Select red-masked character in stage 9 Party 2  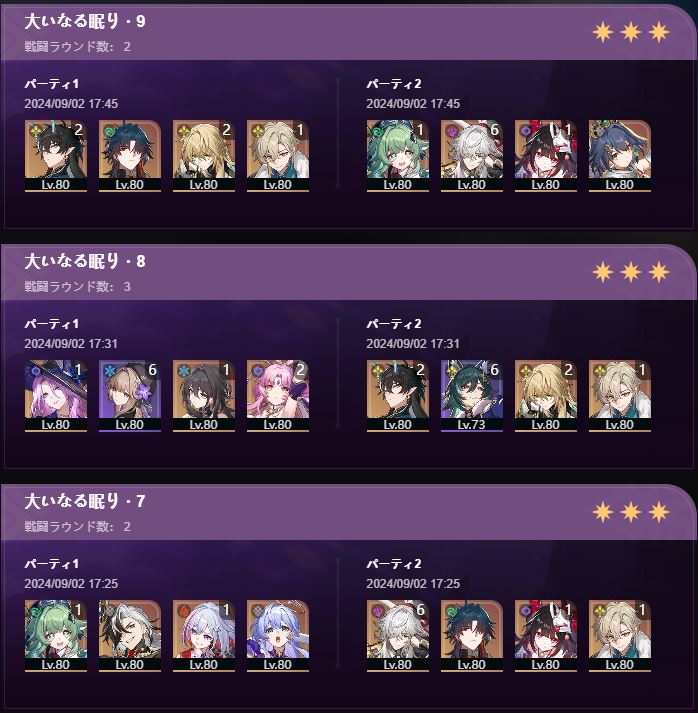[546, 156]
